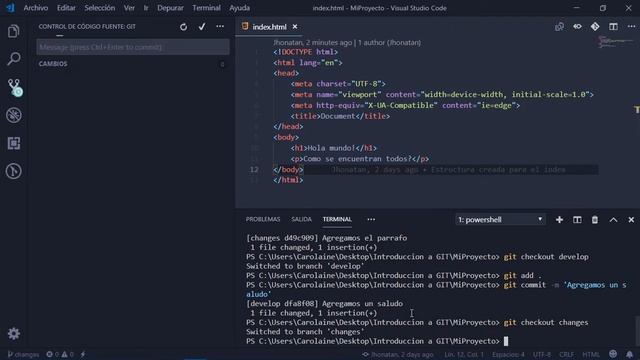The width and height of the screenshot is (640, 360).
Task: Click the h1 Hola mundo line
Action: point(333,148)
